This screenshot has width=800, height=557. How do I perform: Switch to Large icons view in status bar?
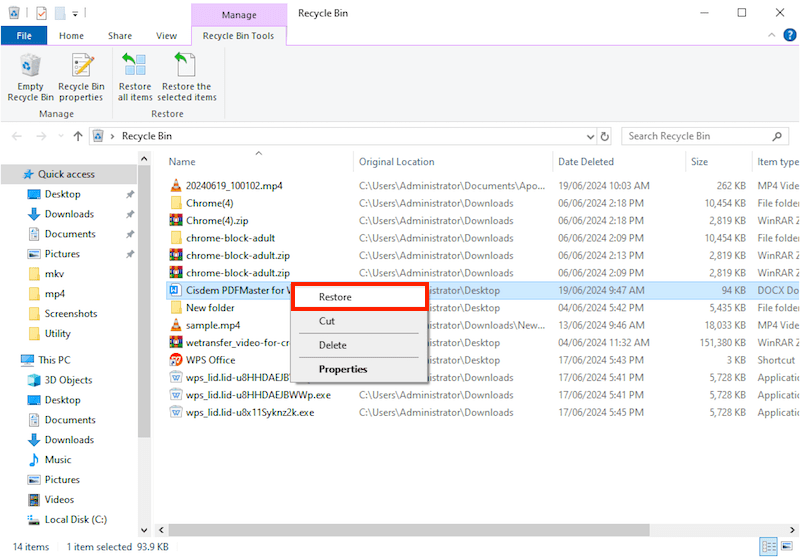point(787,546)
